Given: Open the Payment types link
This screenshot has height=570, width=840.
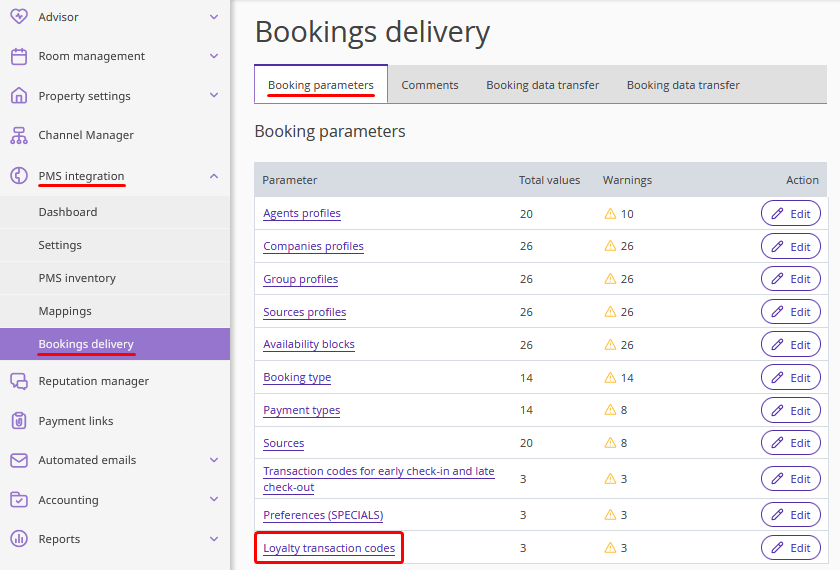Looking at the screenshot, I should coord(302,410).
